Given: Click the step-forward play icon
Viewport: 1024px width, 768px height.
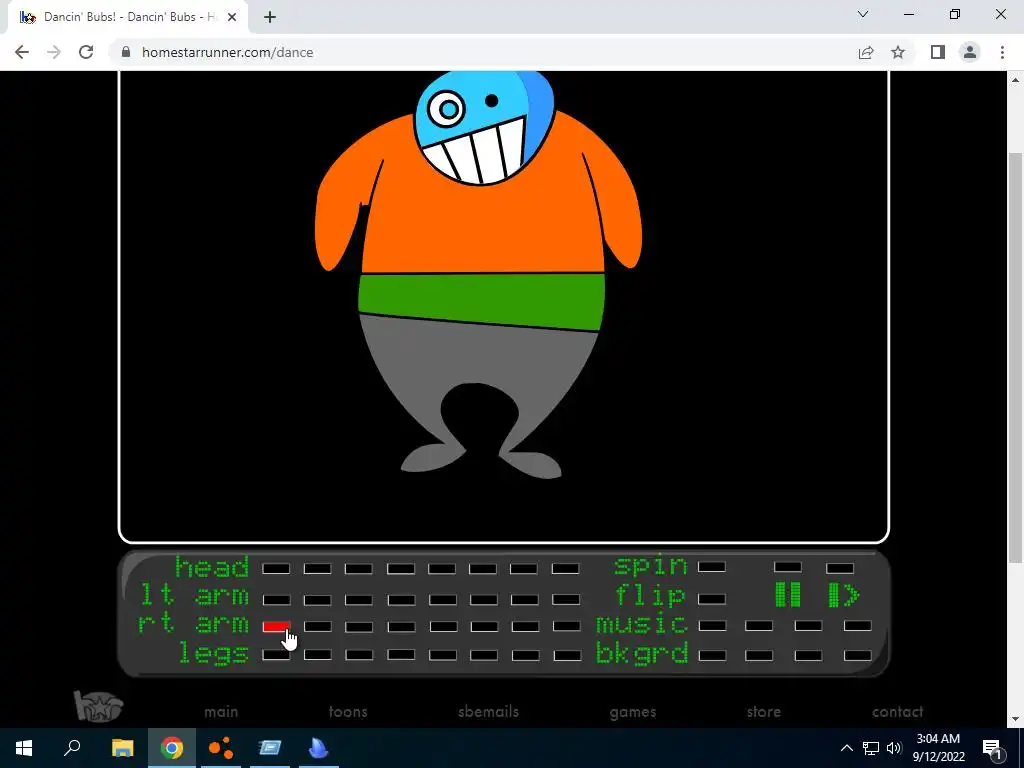Looking at the screenshot, I should pos(844,595).
